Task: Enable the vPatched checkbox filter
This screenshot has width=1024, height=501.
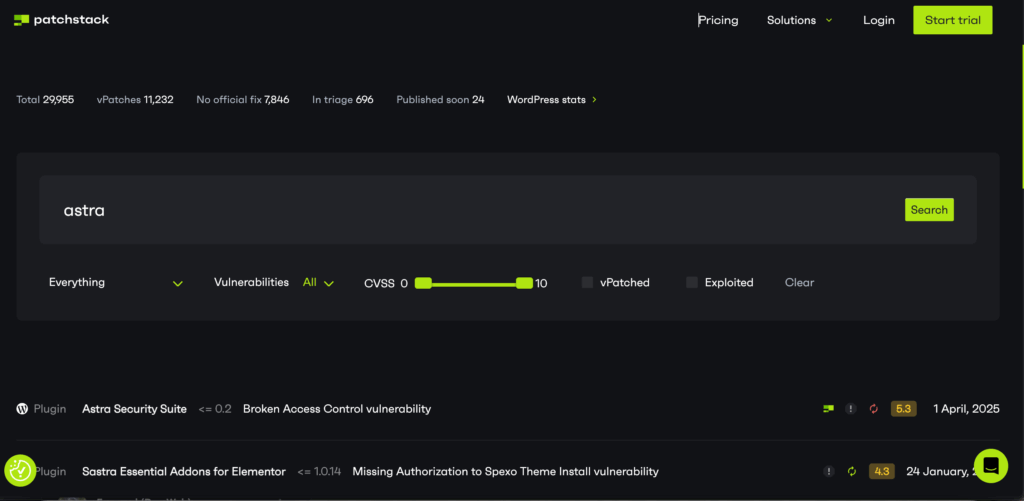Action: [588, 283]
